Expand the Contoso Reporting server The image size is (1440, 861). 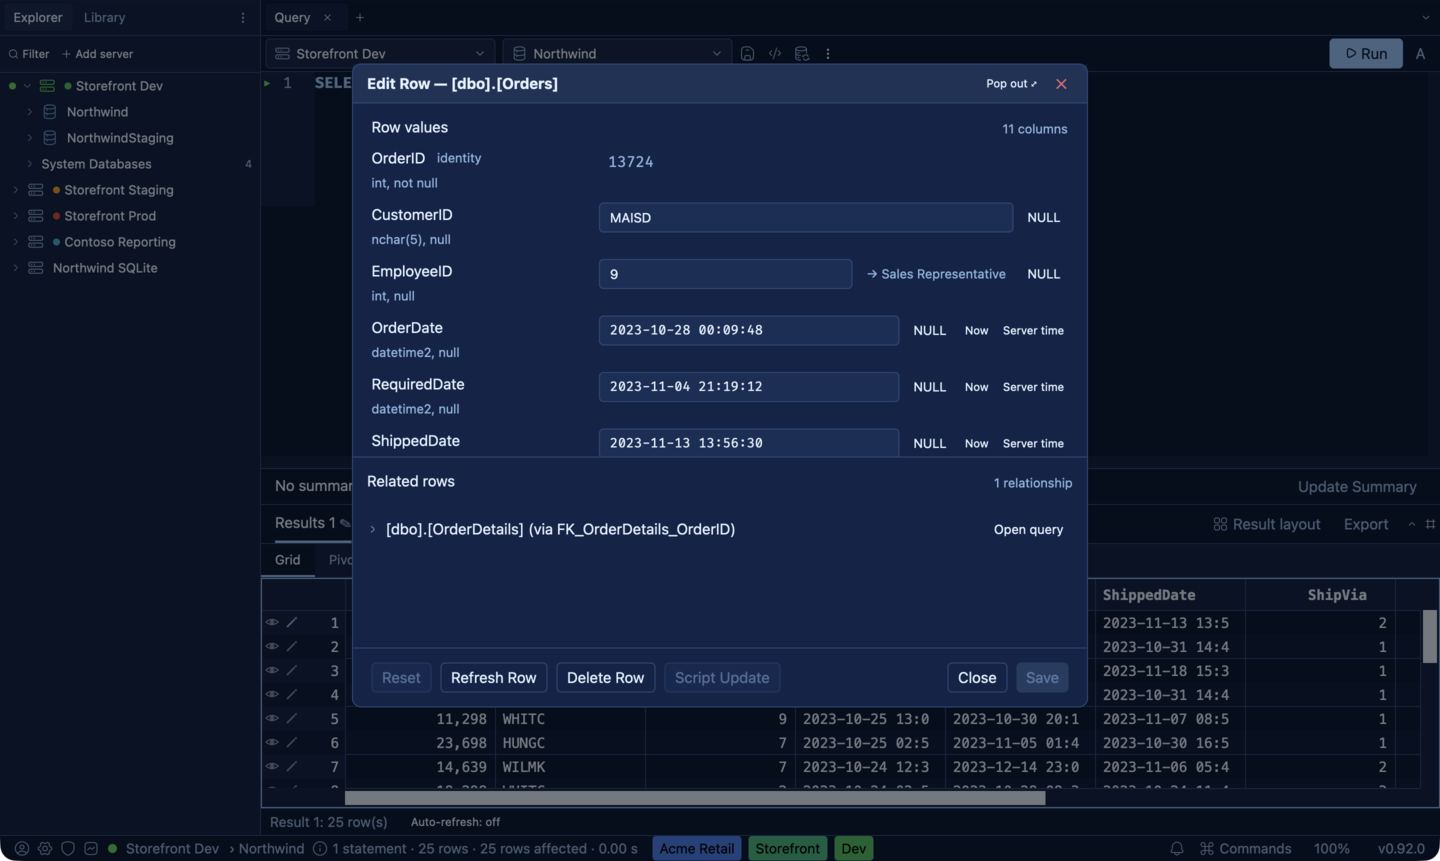15,242
